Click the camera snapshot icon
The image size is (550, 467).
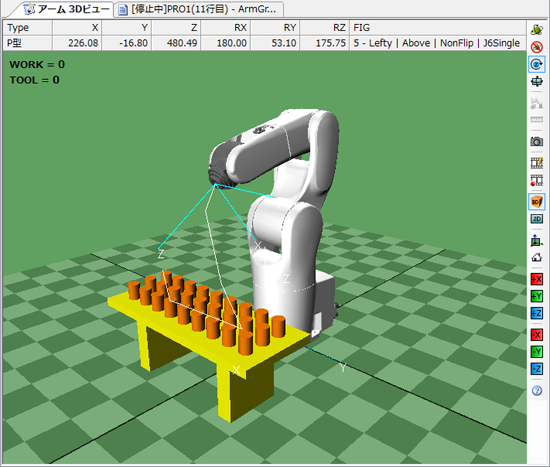pos(537,142)
